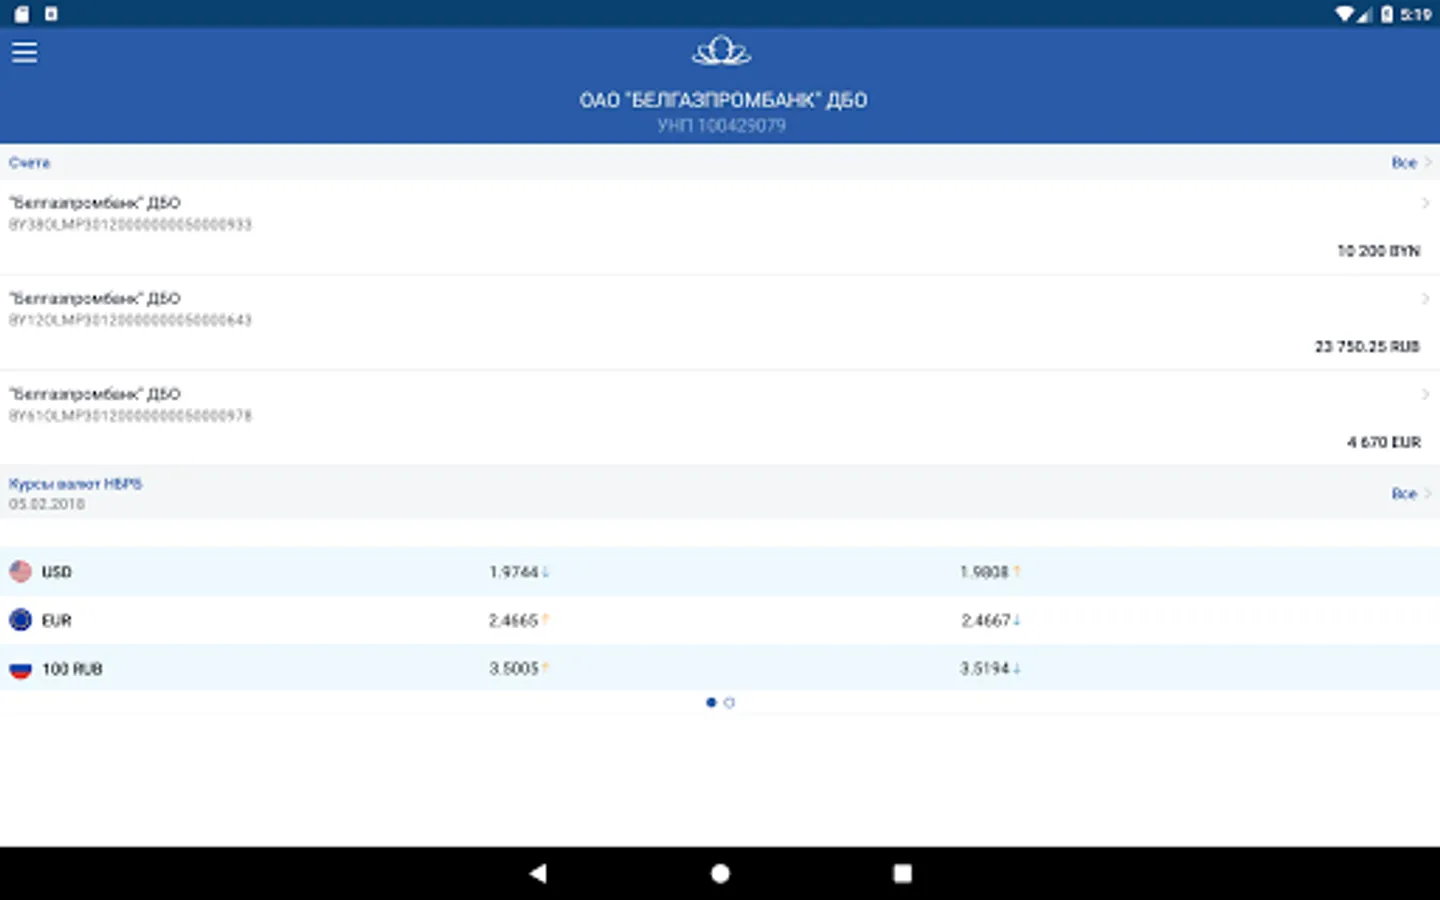Tap the Android home button
This screenshot has height=900, width=1440.
(x=720, y=873)
